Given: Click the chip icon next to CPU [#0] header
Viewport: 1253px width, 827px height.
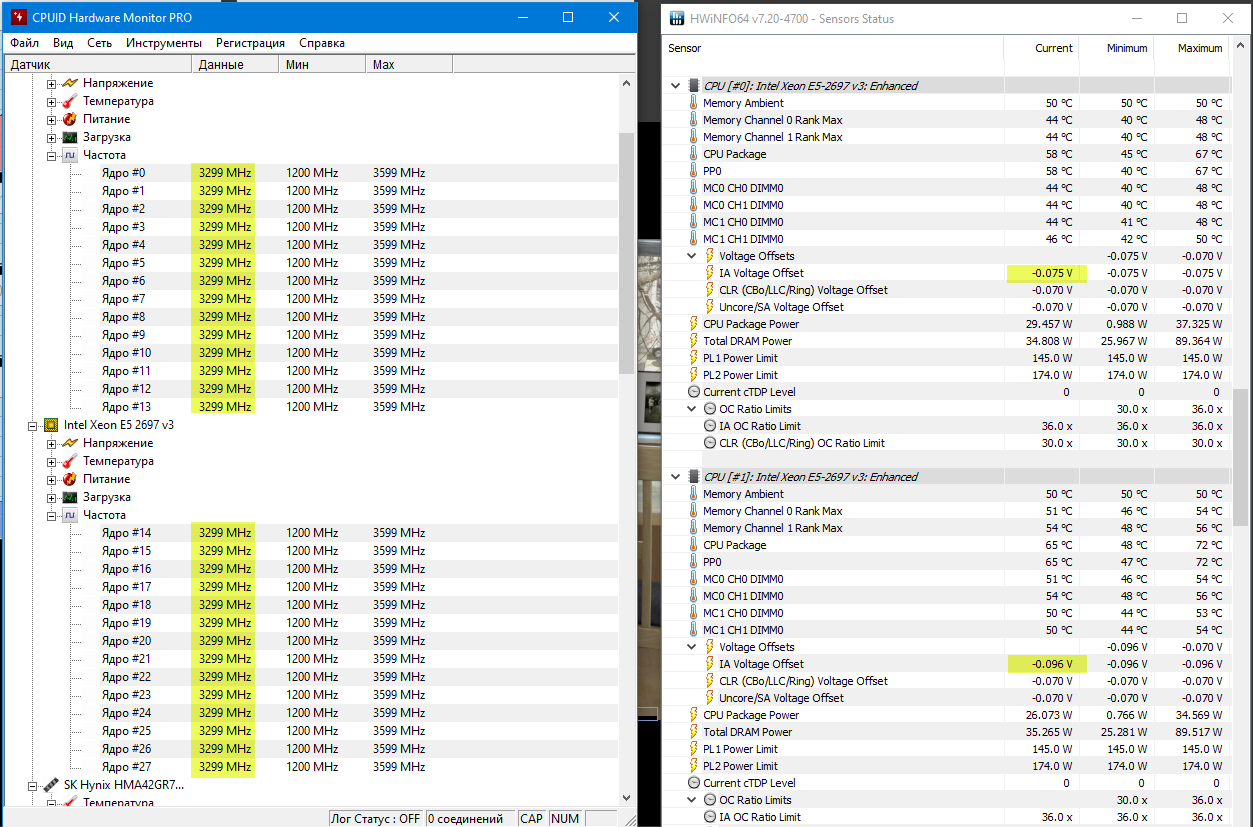Looking at the screenshot, I should tap(694, 86).
